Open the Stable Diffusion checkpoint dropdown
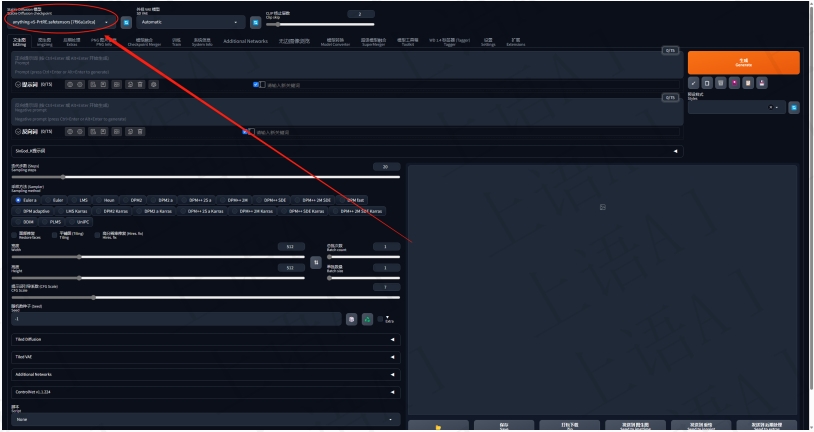814x432 pixels. [x=62, y=21]
